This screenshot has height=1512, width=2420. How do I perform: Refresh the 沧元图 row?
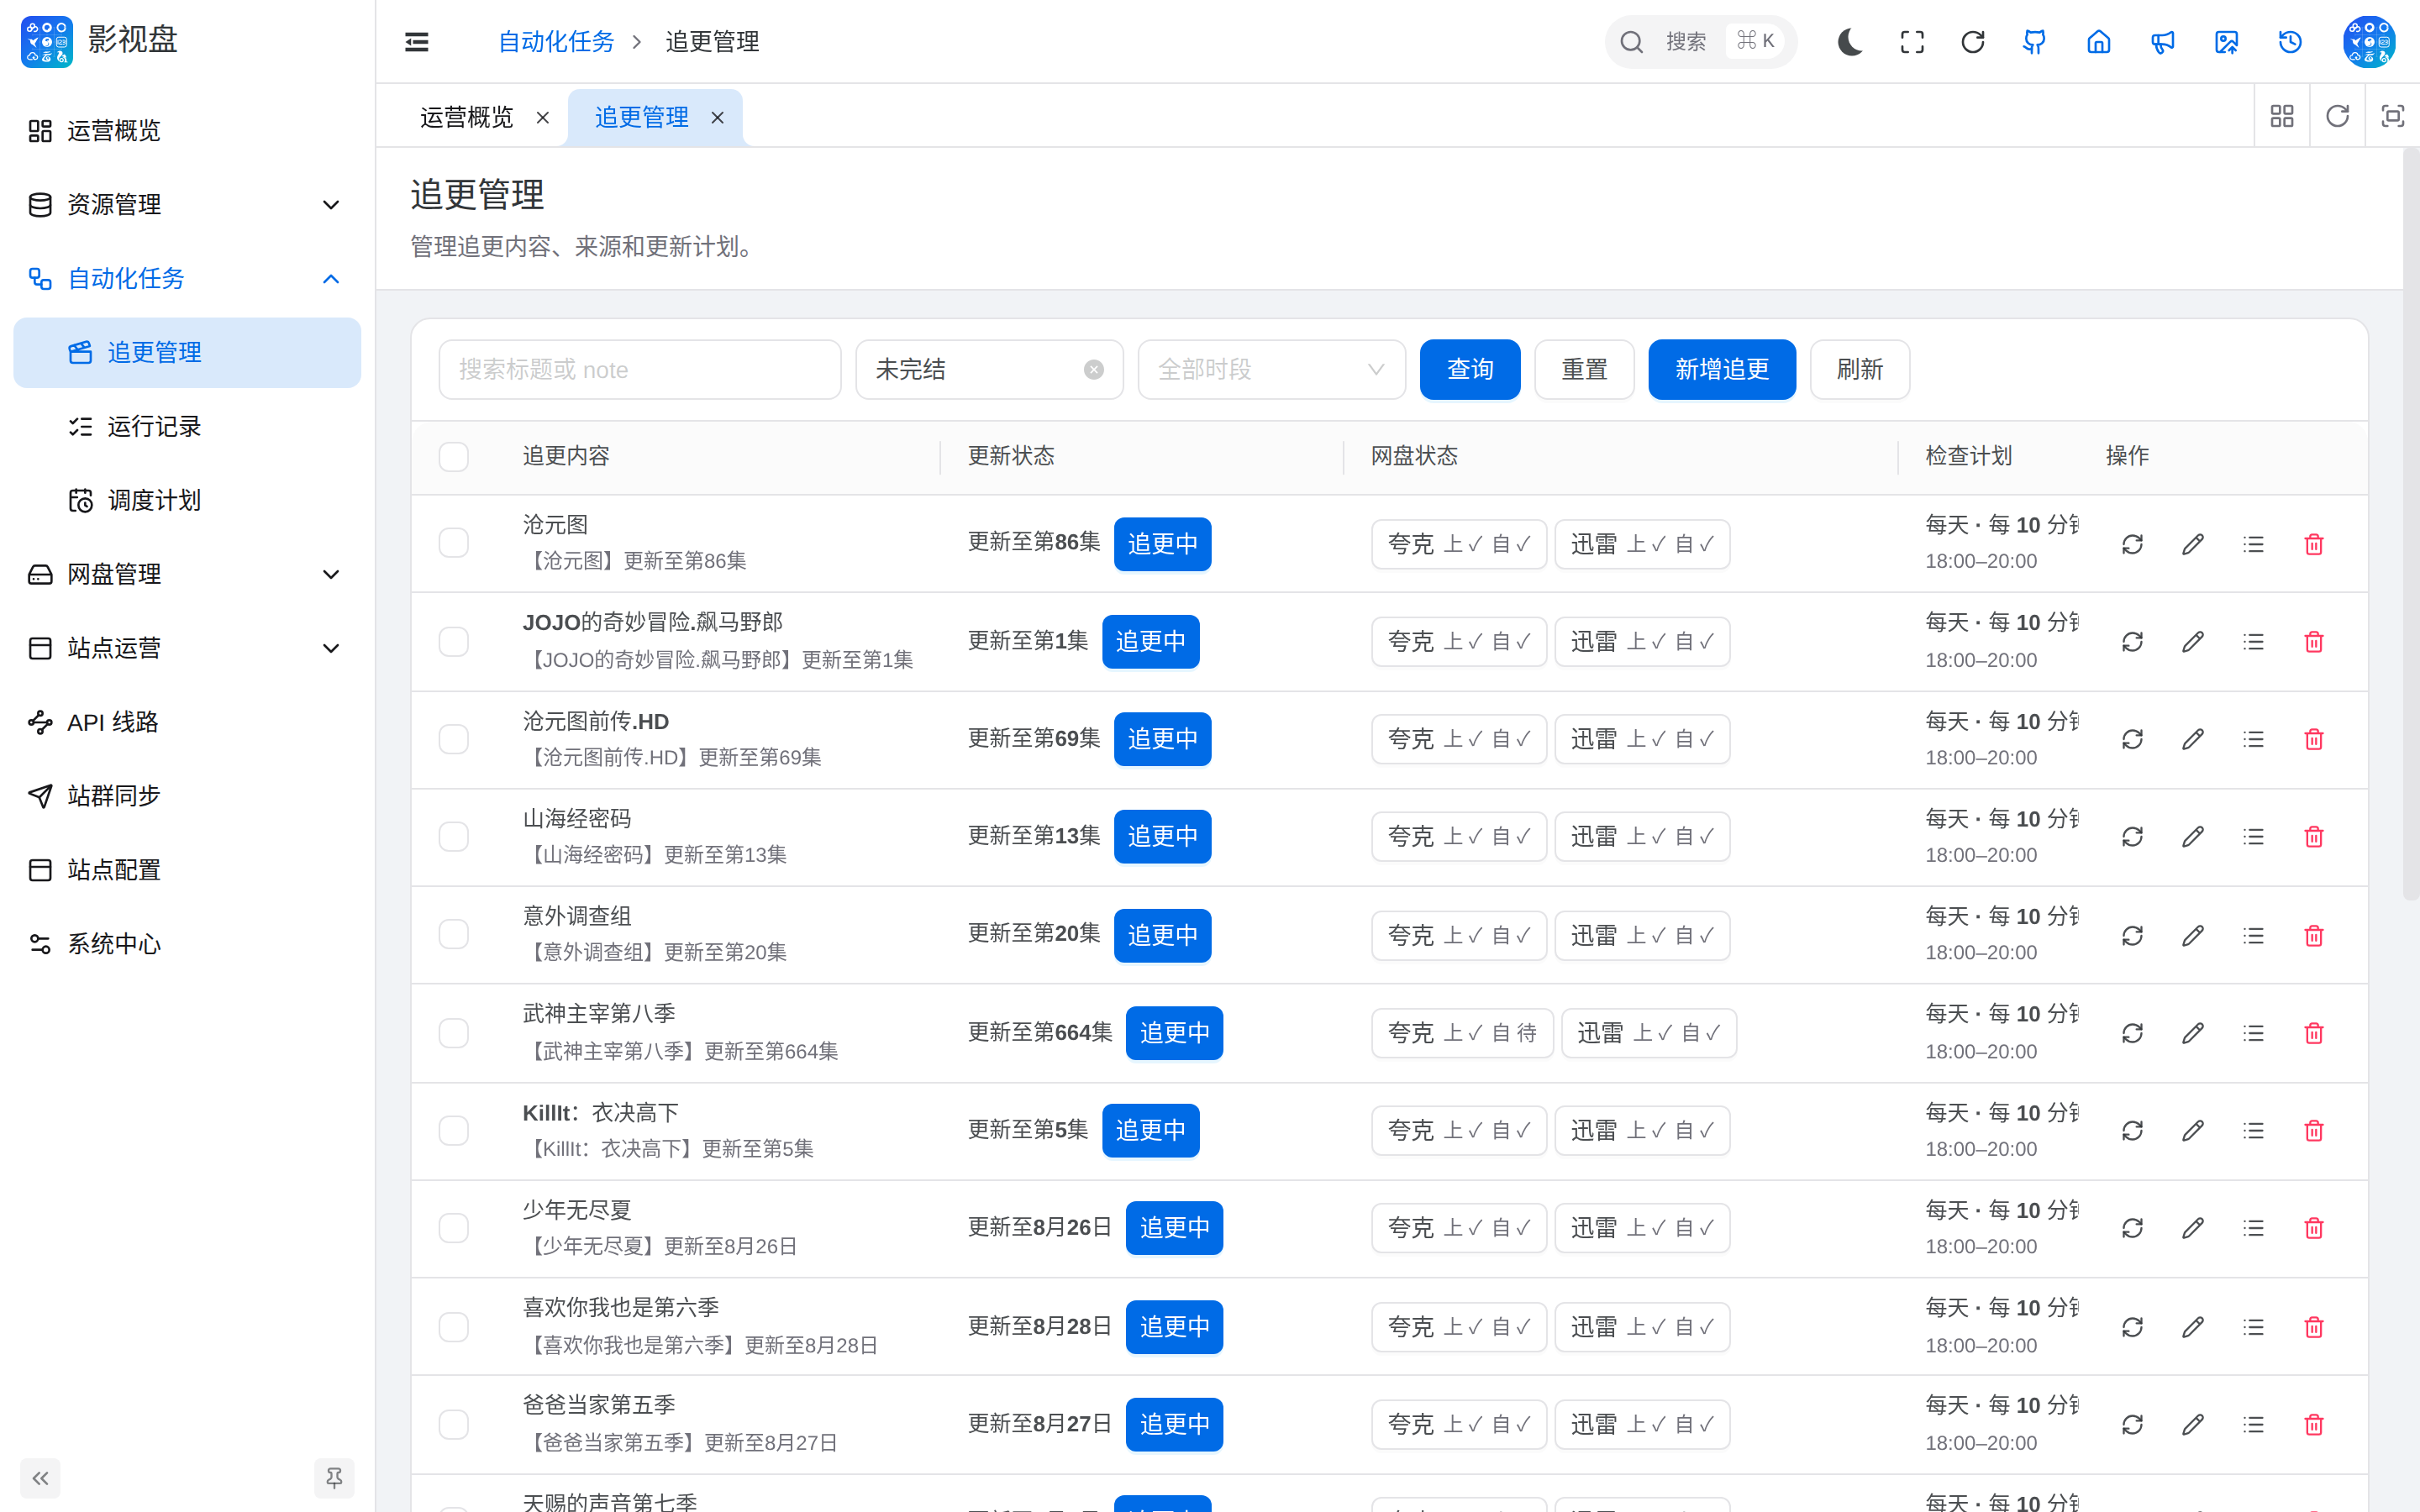tap(2132, 544)
